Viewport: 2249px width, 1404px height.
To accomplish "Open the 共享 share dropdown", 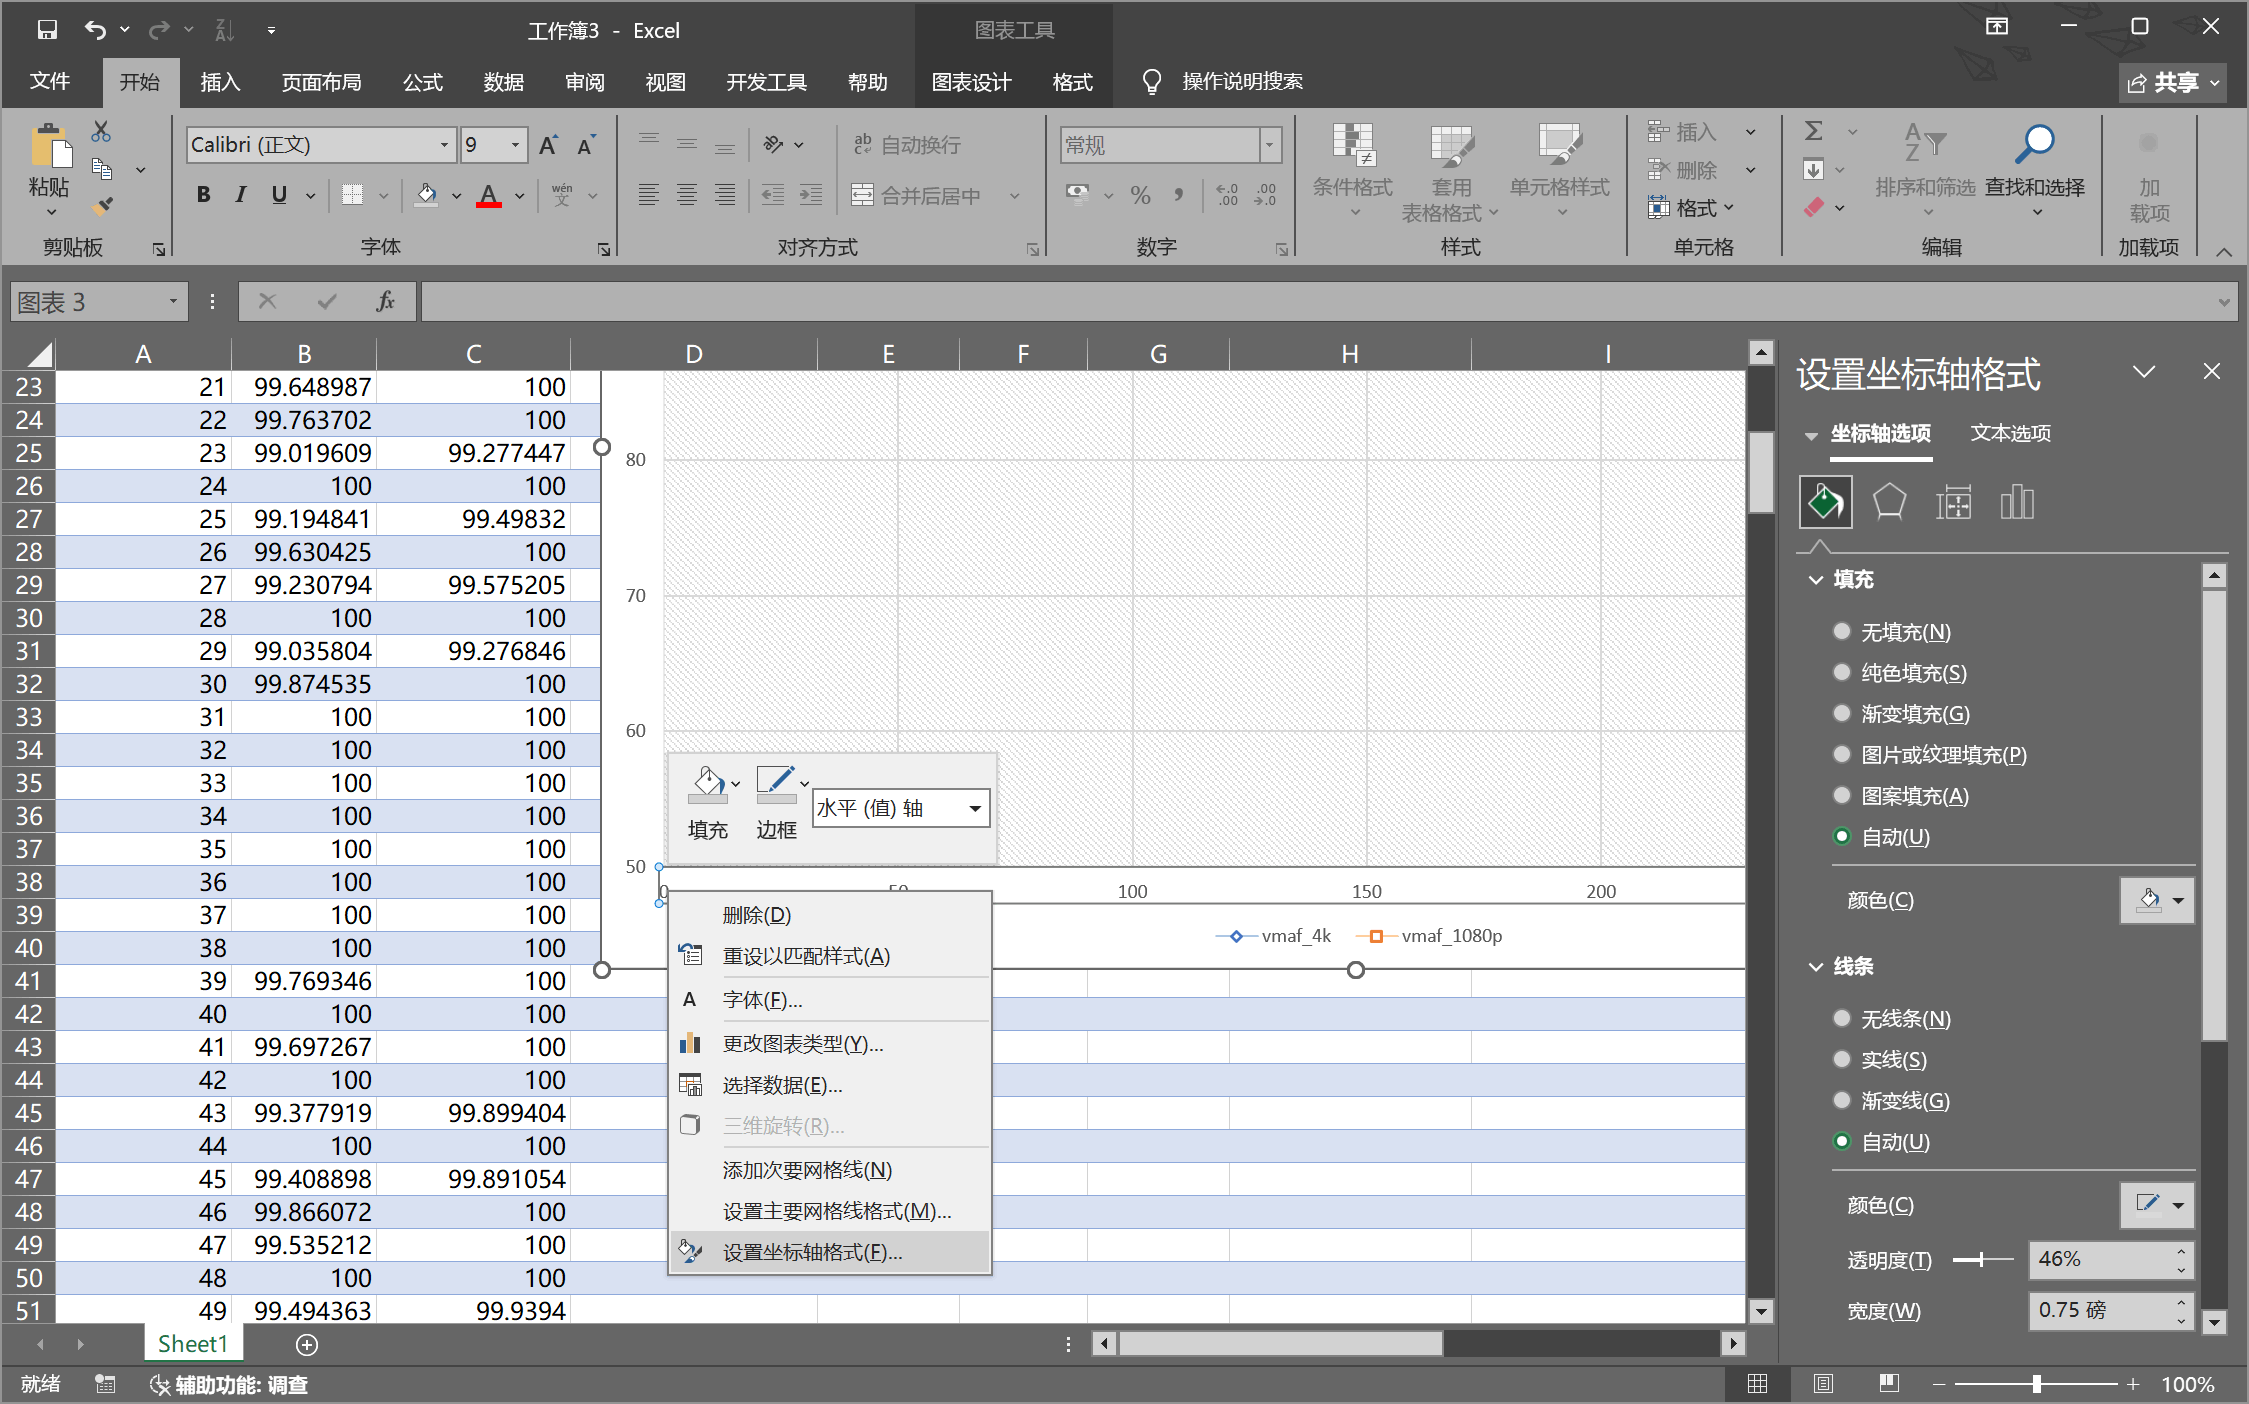I will click(2215, 83).
